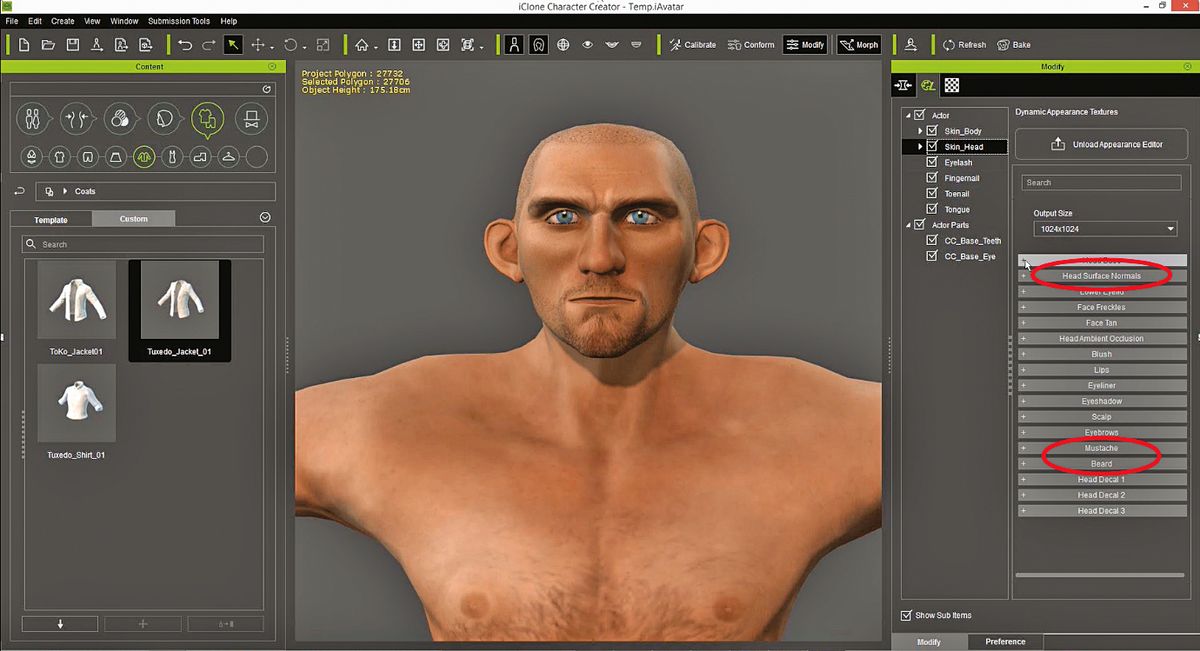
Task: Open the Submission Tools menu
Action: click(x=178, y=20)
